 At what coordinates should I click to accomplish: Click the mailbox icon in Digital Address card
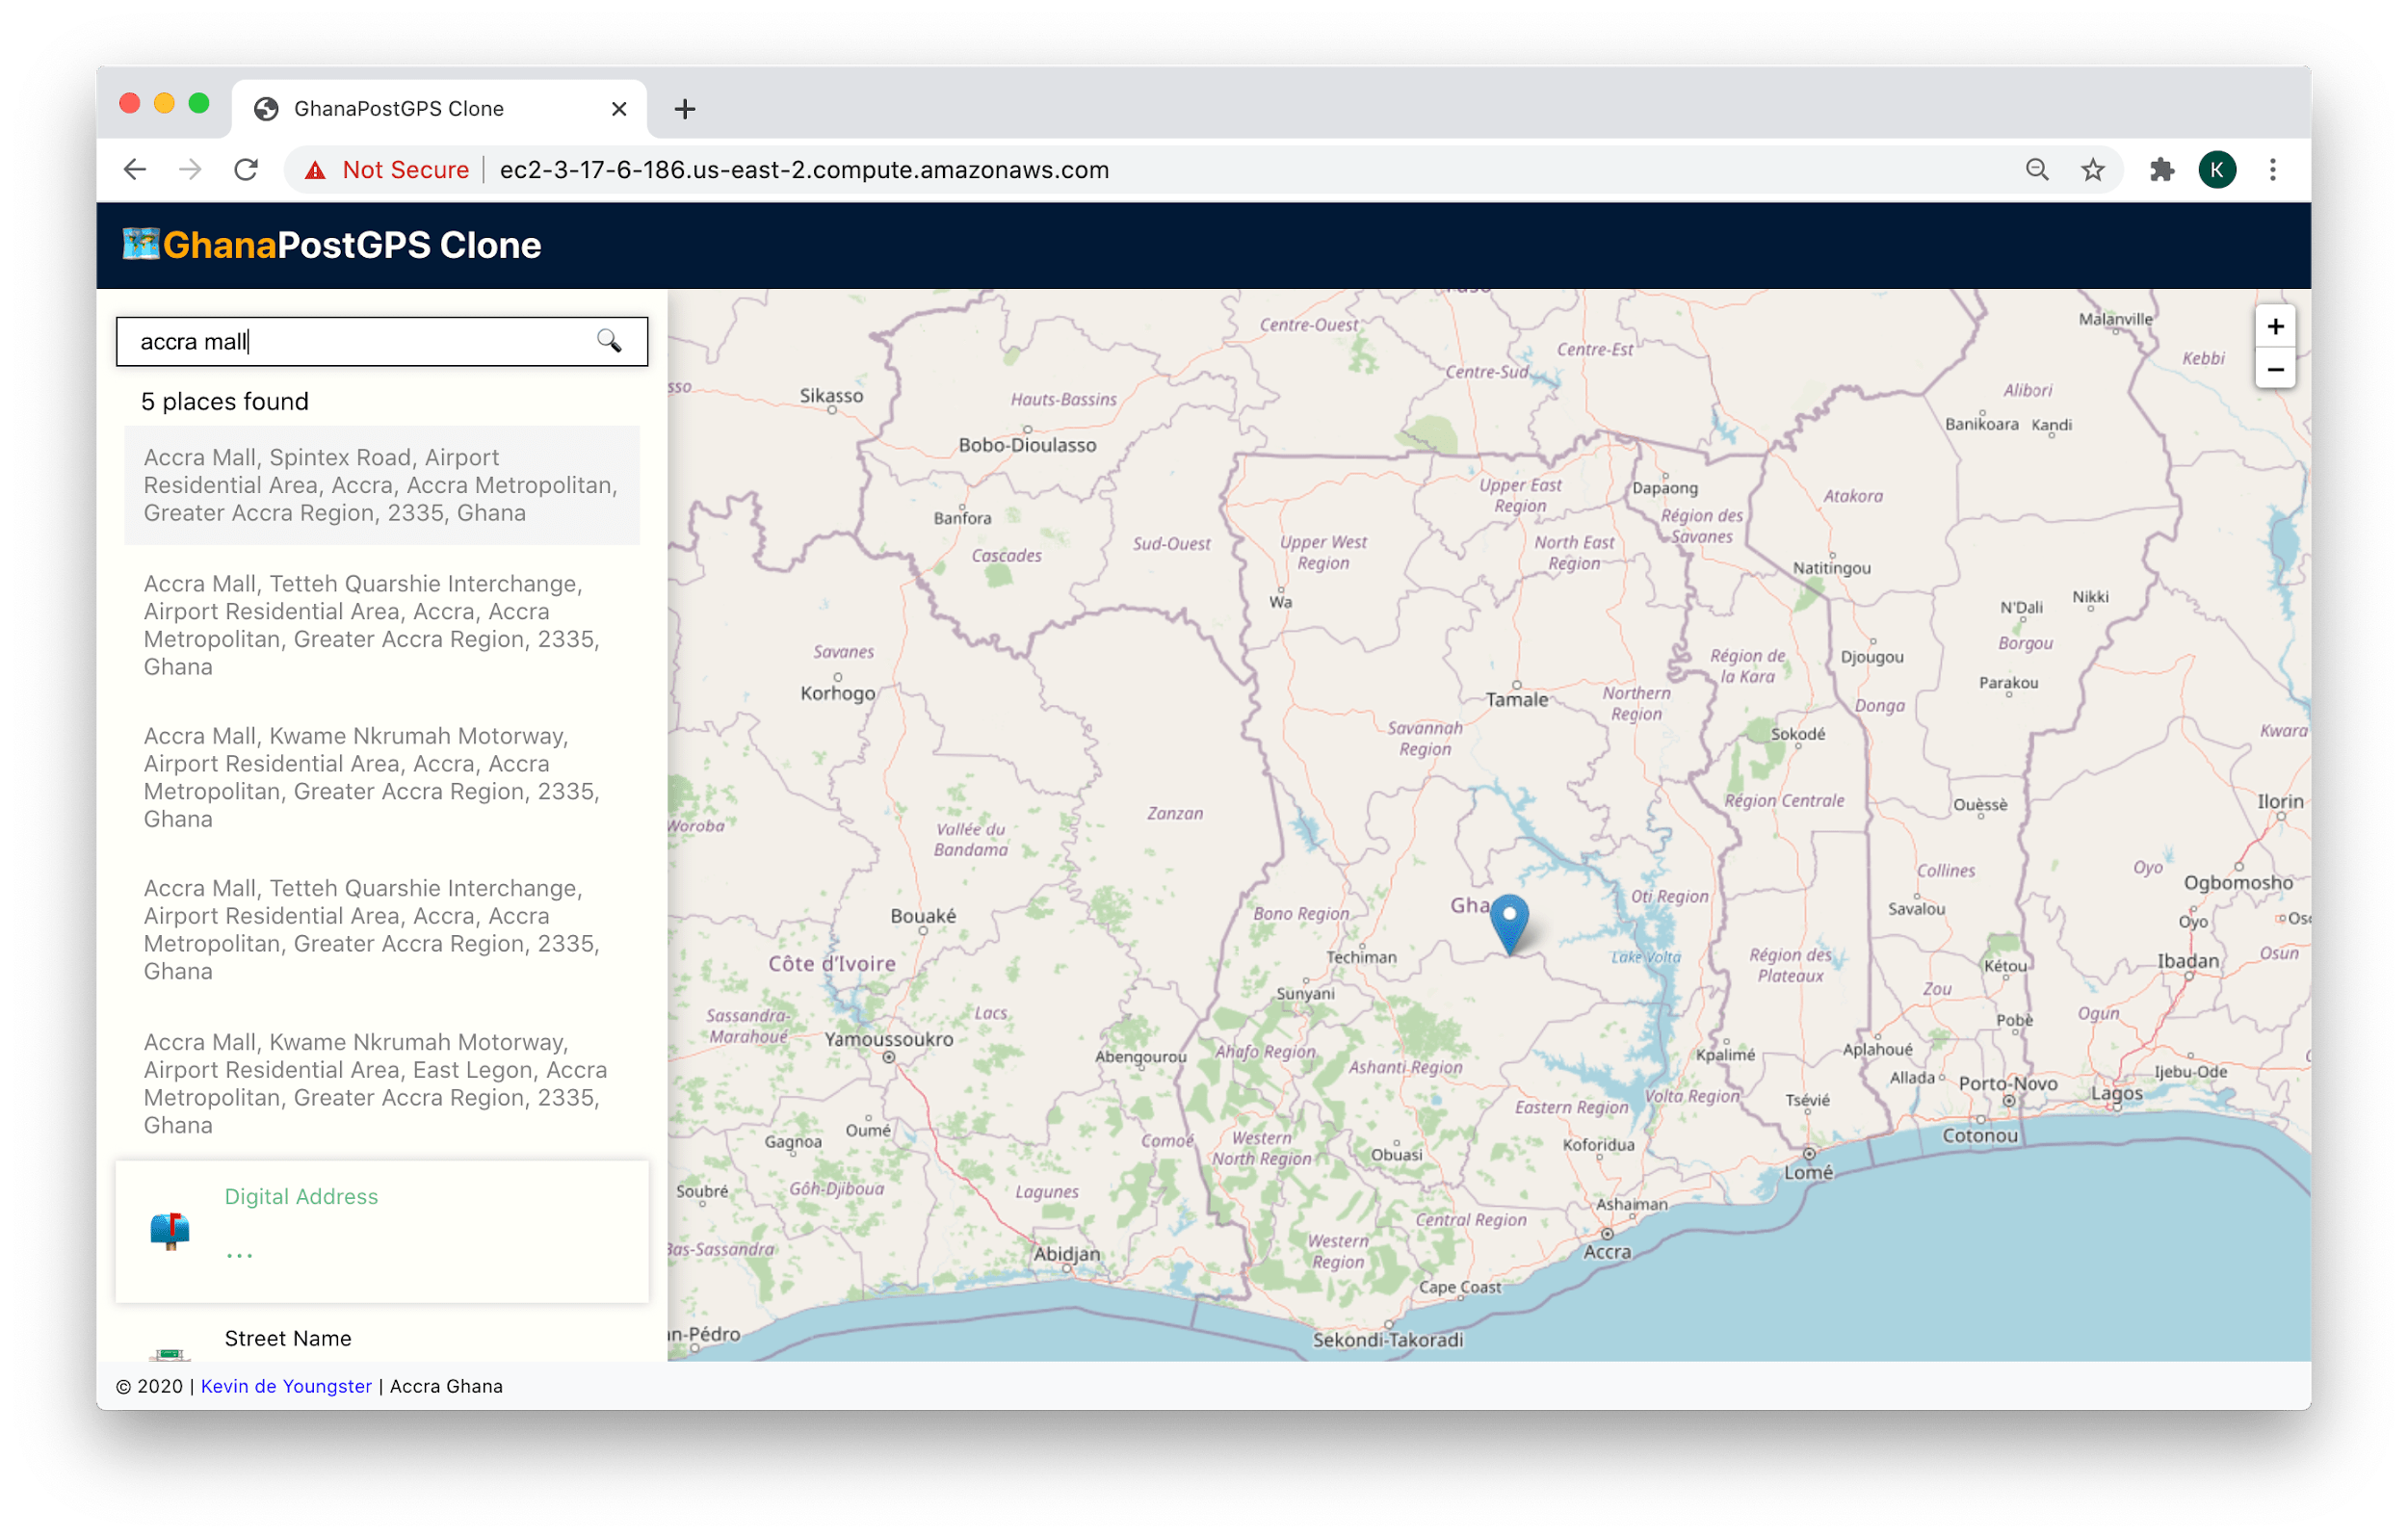(x=170, y=1229)
